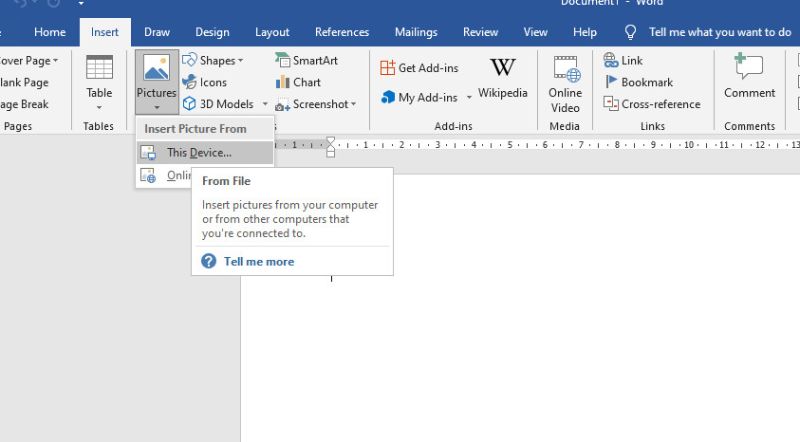Image resolution: width=800 pixels, height=442 pixels.
Task: Expand the Shapes dropdown arrow
Action: coord(240,61)
